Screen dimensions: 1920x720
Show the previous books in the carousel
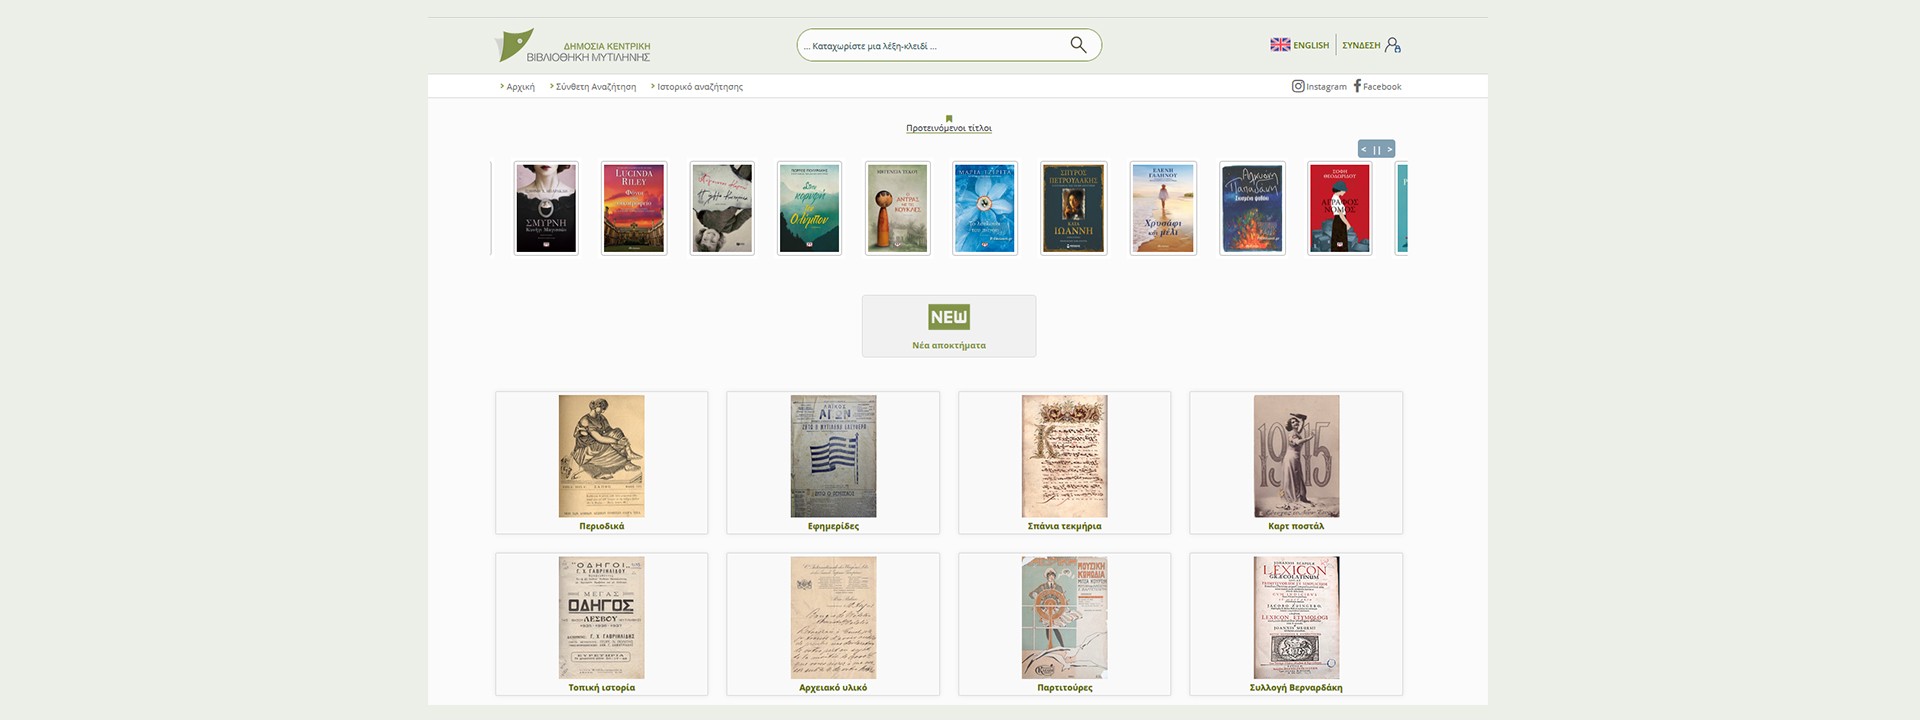[1363, 150]
